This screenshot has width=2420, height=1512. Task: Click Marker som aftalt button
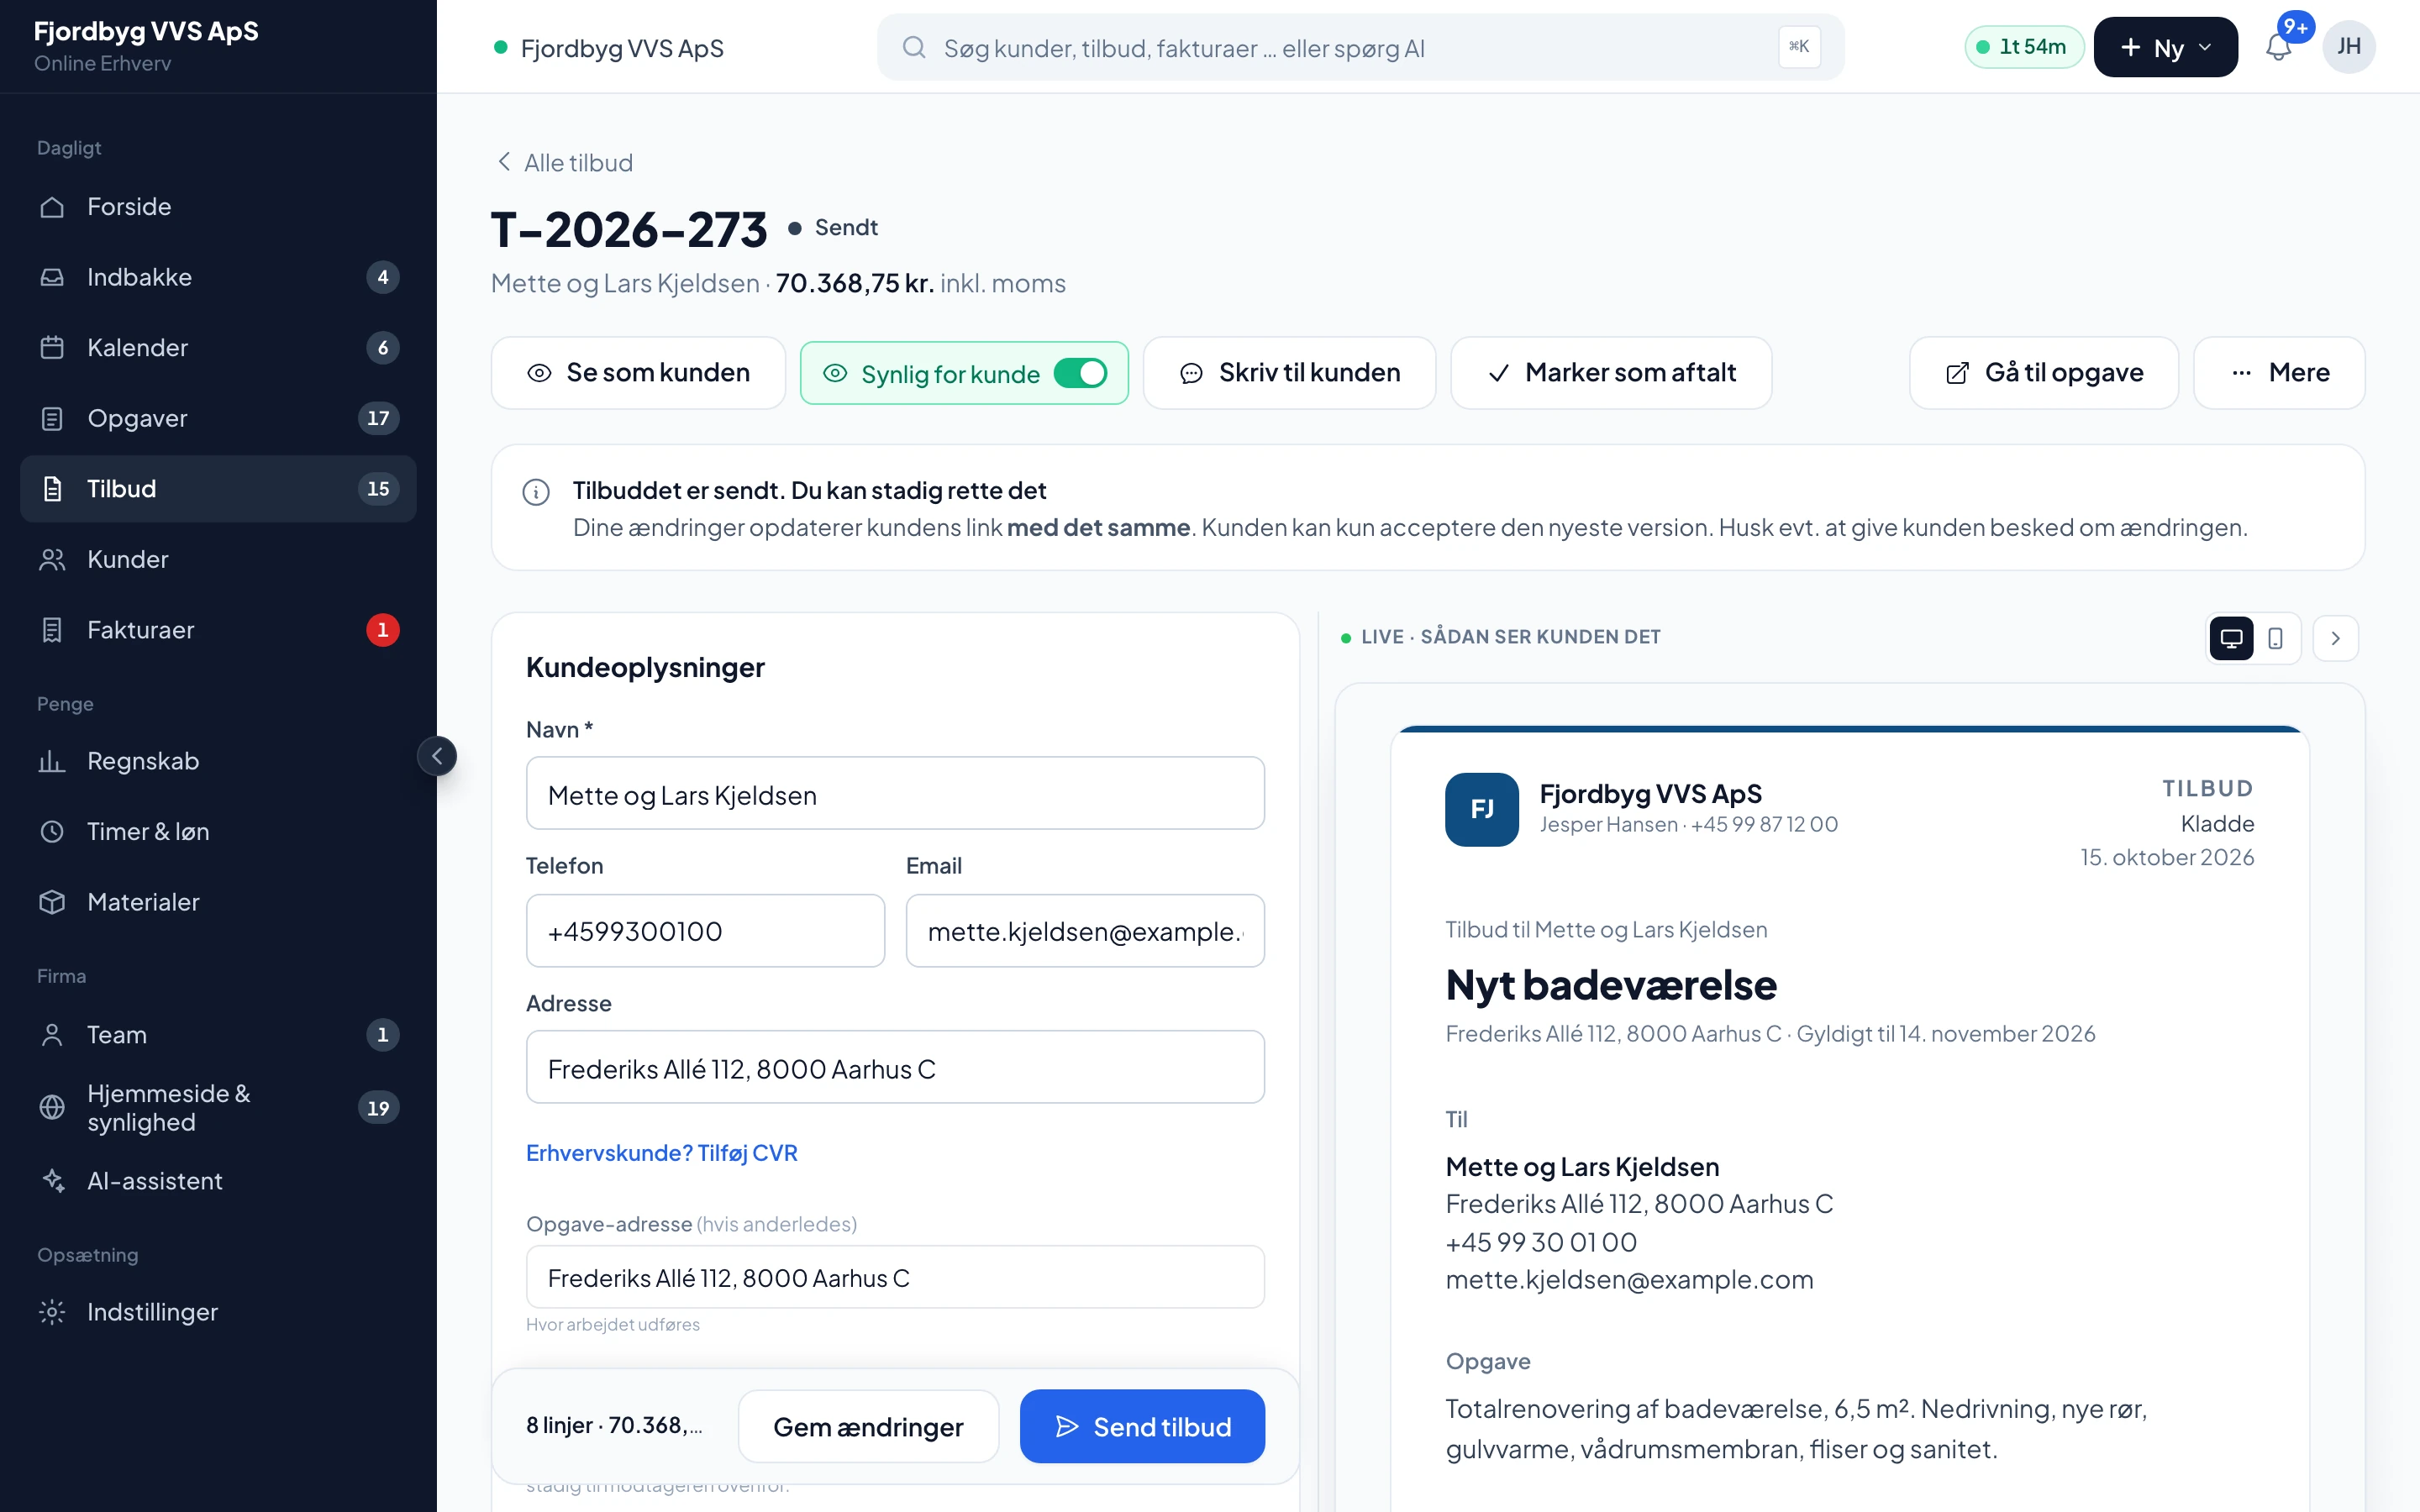tap(1611, 373)
